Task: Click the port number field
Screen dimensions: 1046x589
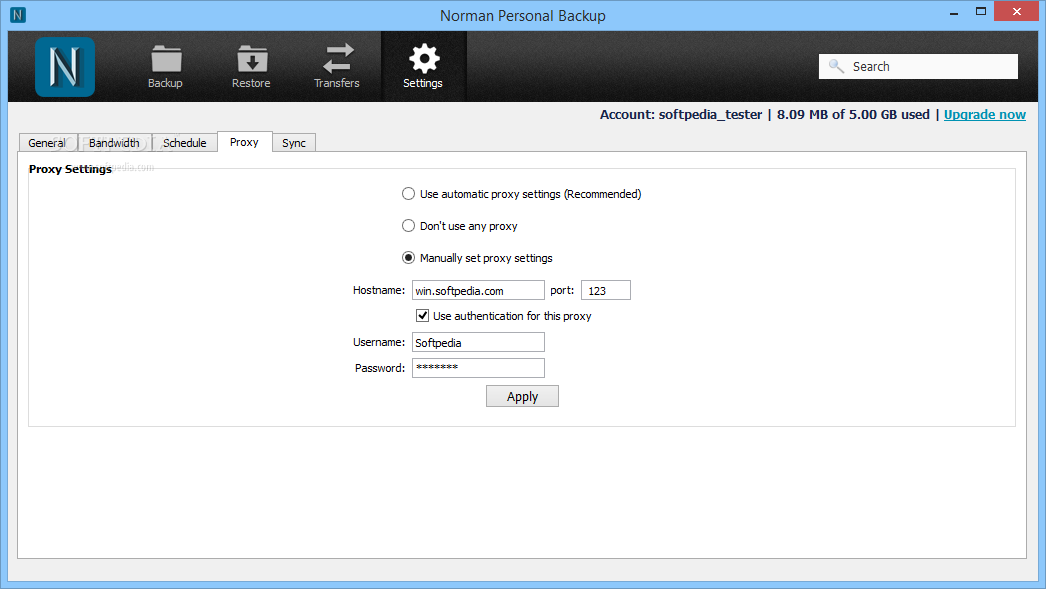Action: (x=606, y=290)
